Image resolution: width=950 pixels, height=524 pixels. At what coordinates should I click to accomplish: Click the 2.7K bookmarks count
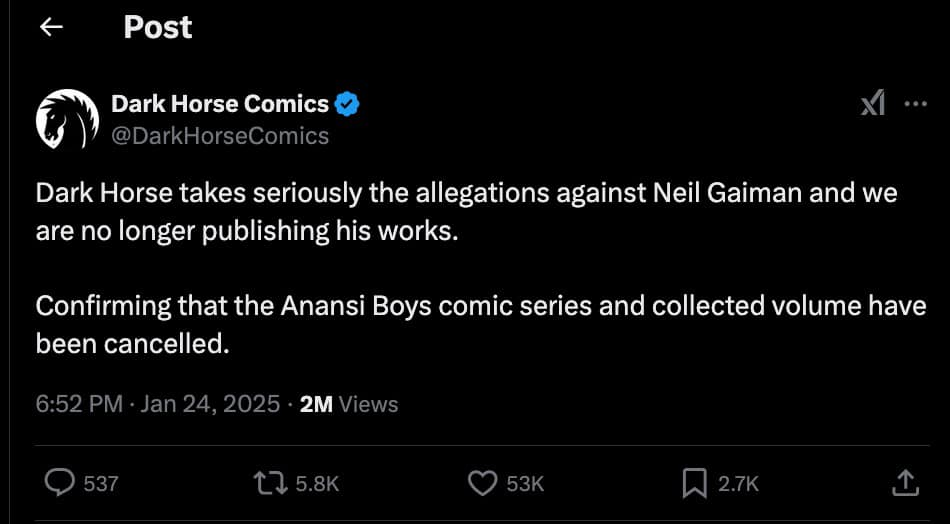point(738,483)
